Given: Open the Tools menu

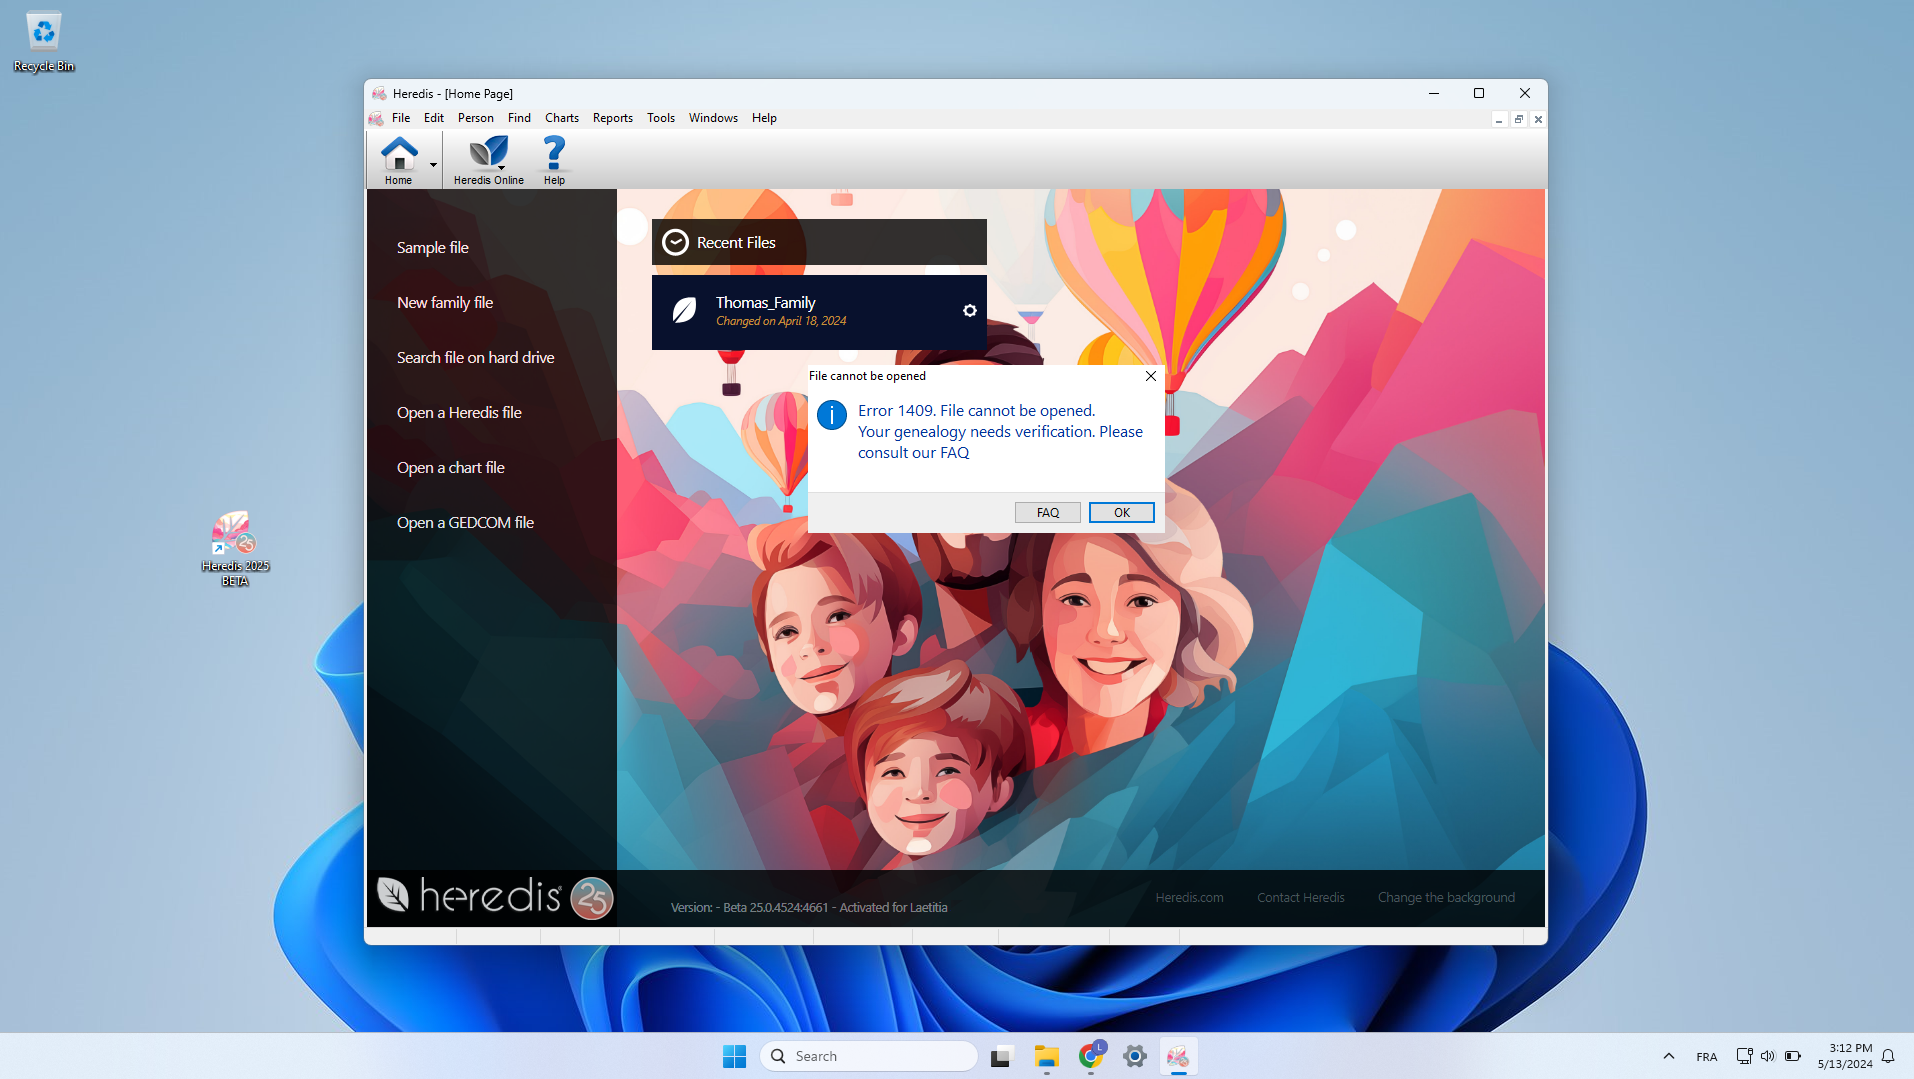Looking at the screenshot, I should click(x=660, y=118).
